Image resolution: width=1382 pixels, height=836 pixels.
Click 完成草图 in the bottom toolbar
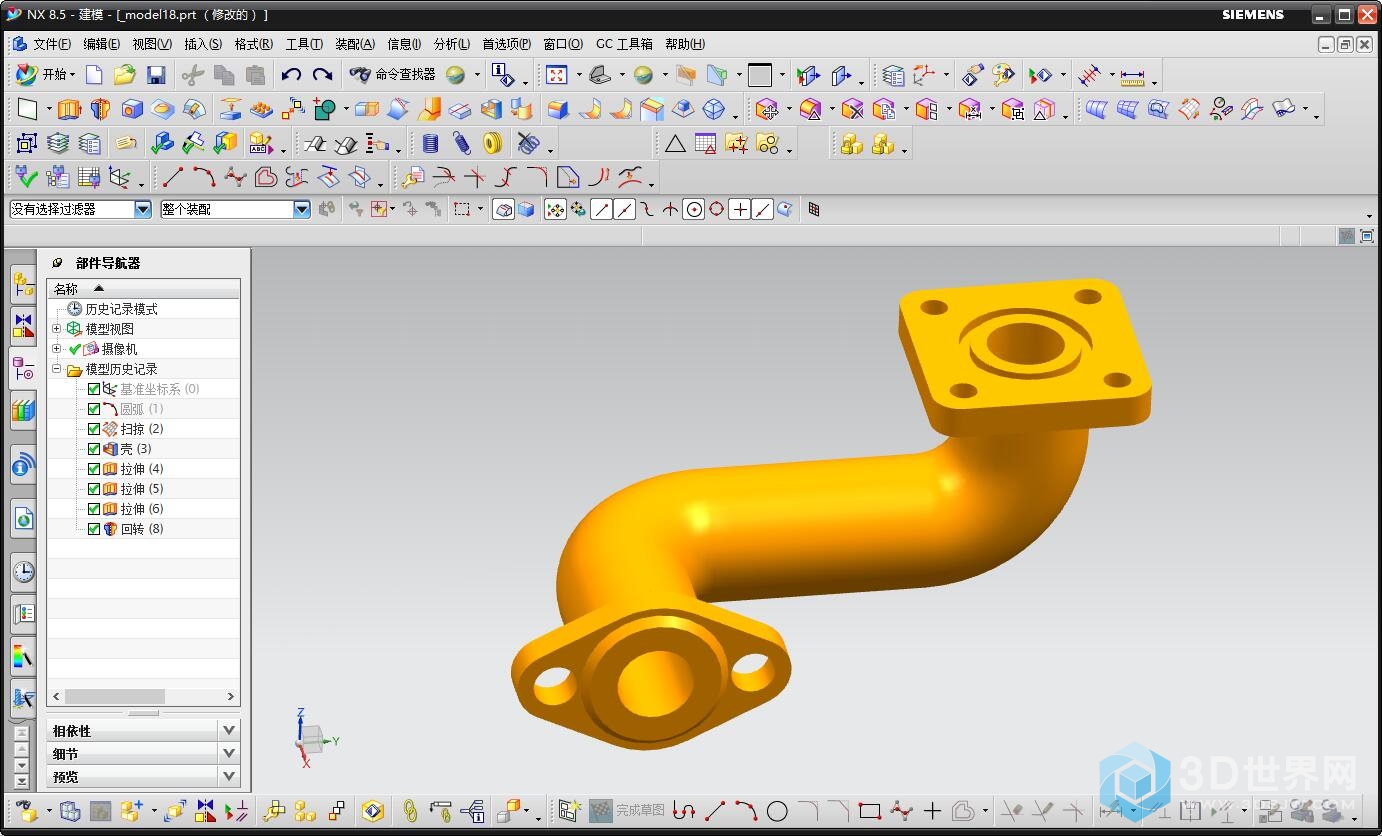(640, 811)
